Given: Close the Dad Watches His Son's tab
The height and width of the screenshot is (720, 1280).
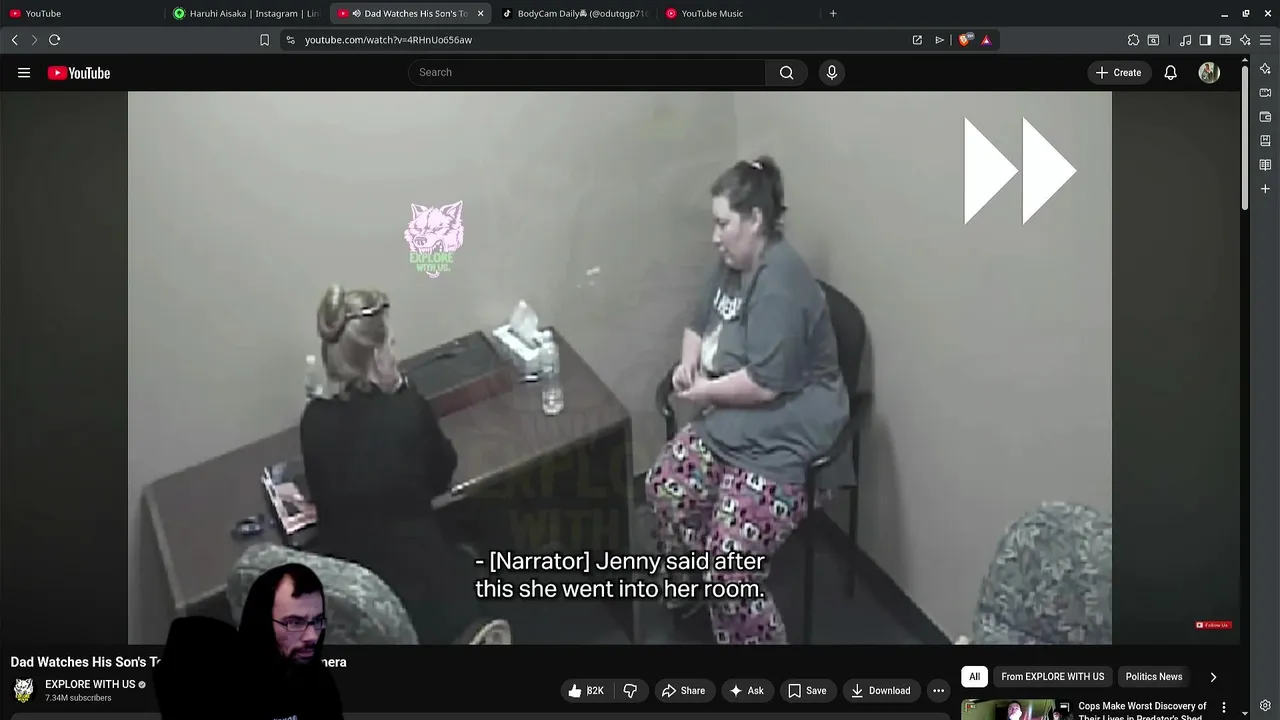Looking at the screenshot, I should tap(480, 13).
